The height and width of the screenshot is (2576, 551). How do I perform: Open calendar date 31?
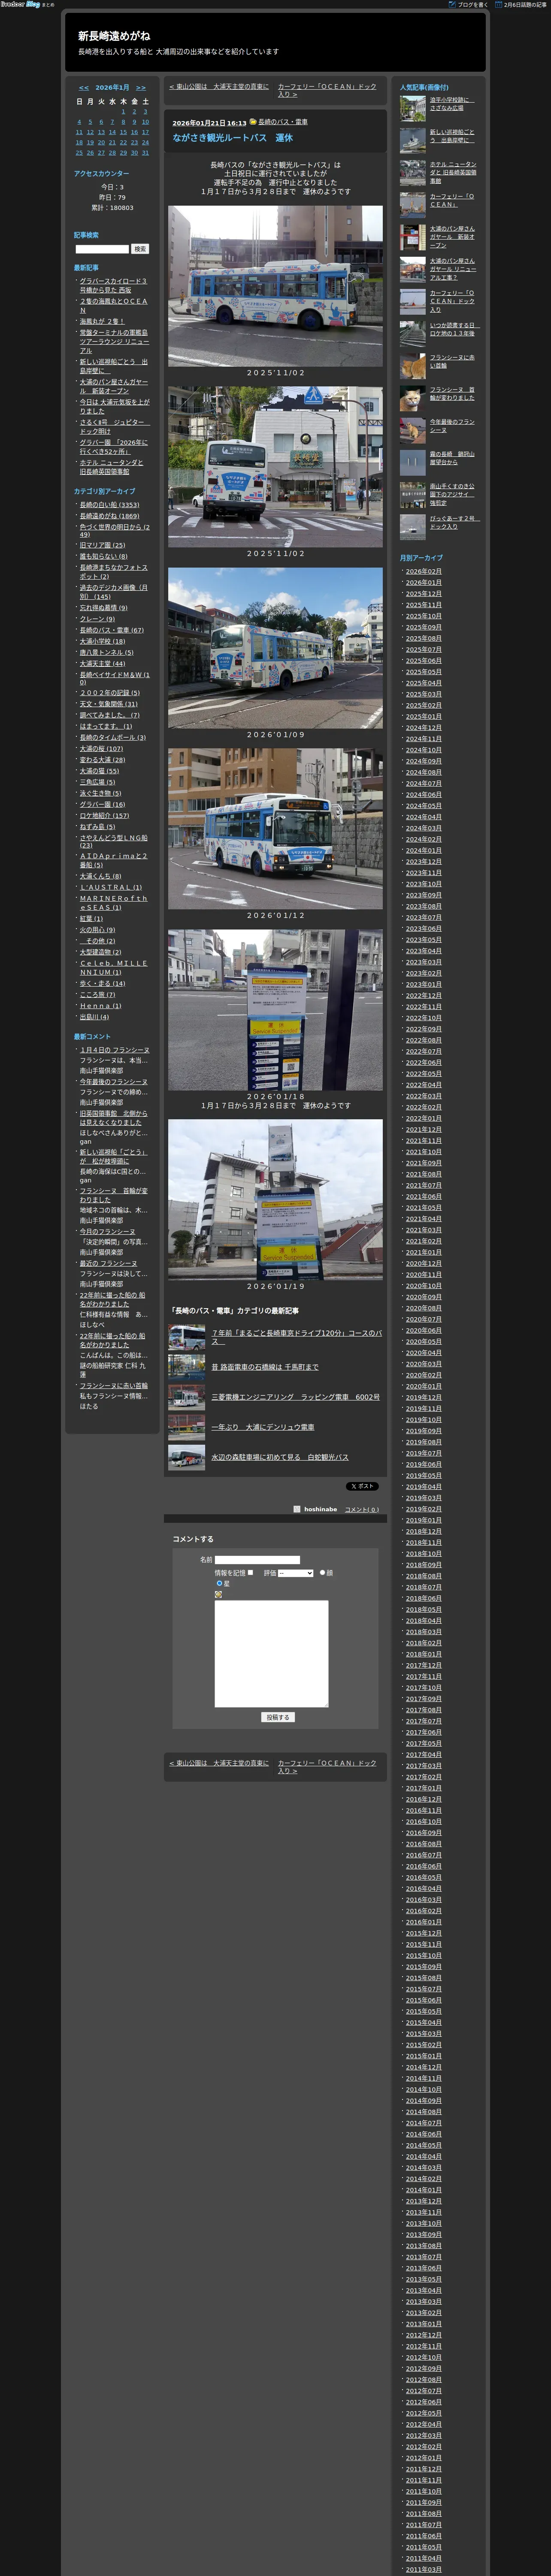point(145,153)
